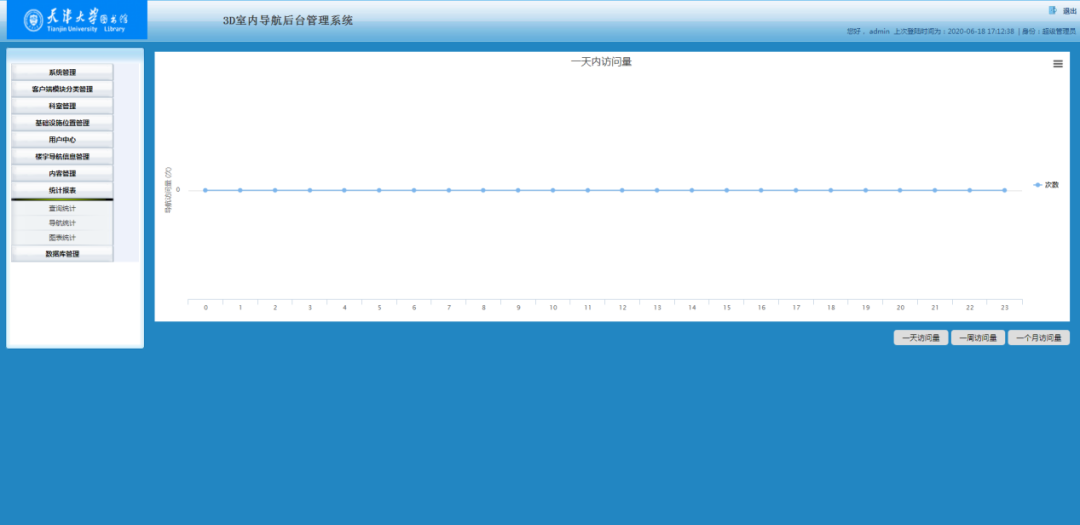Open the 用户中心 menu group
The height and width of the screenshot is (525, 1080).
[x=62, y=140]
